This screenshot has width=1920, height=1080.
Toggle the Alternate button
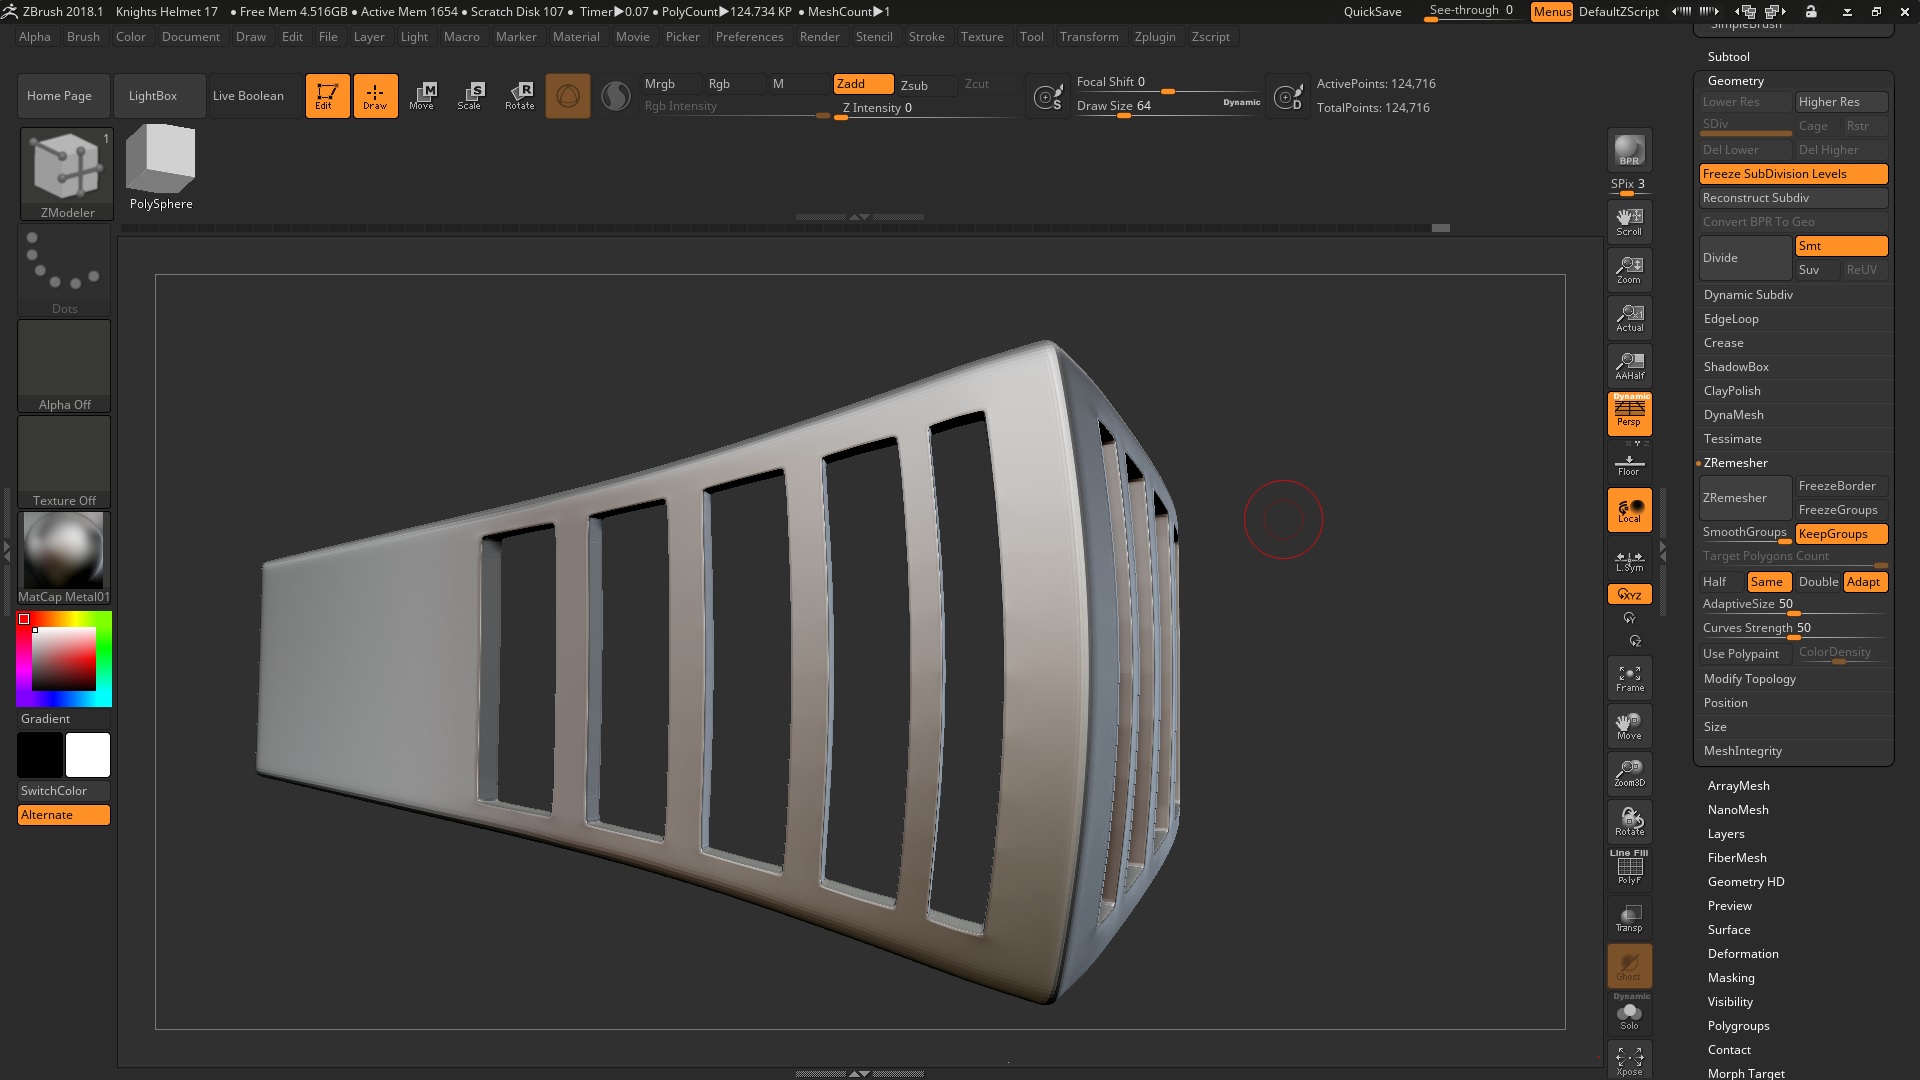click(64, 815)
